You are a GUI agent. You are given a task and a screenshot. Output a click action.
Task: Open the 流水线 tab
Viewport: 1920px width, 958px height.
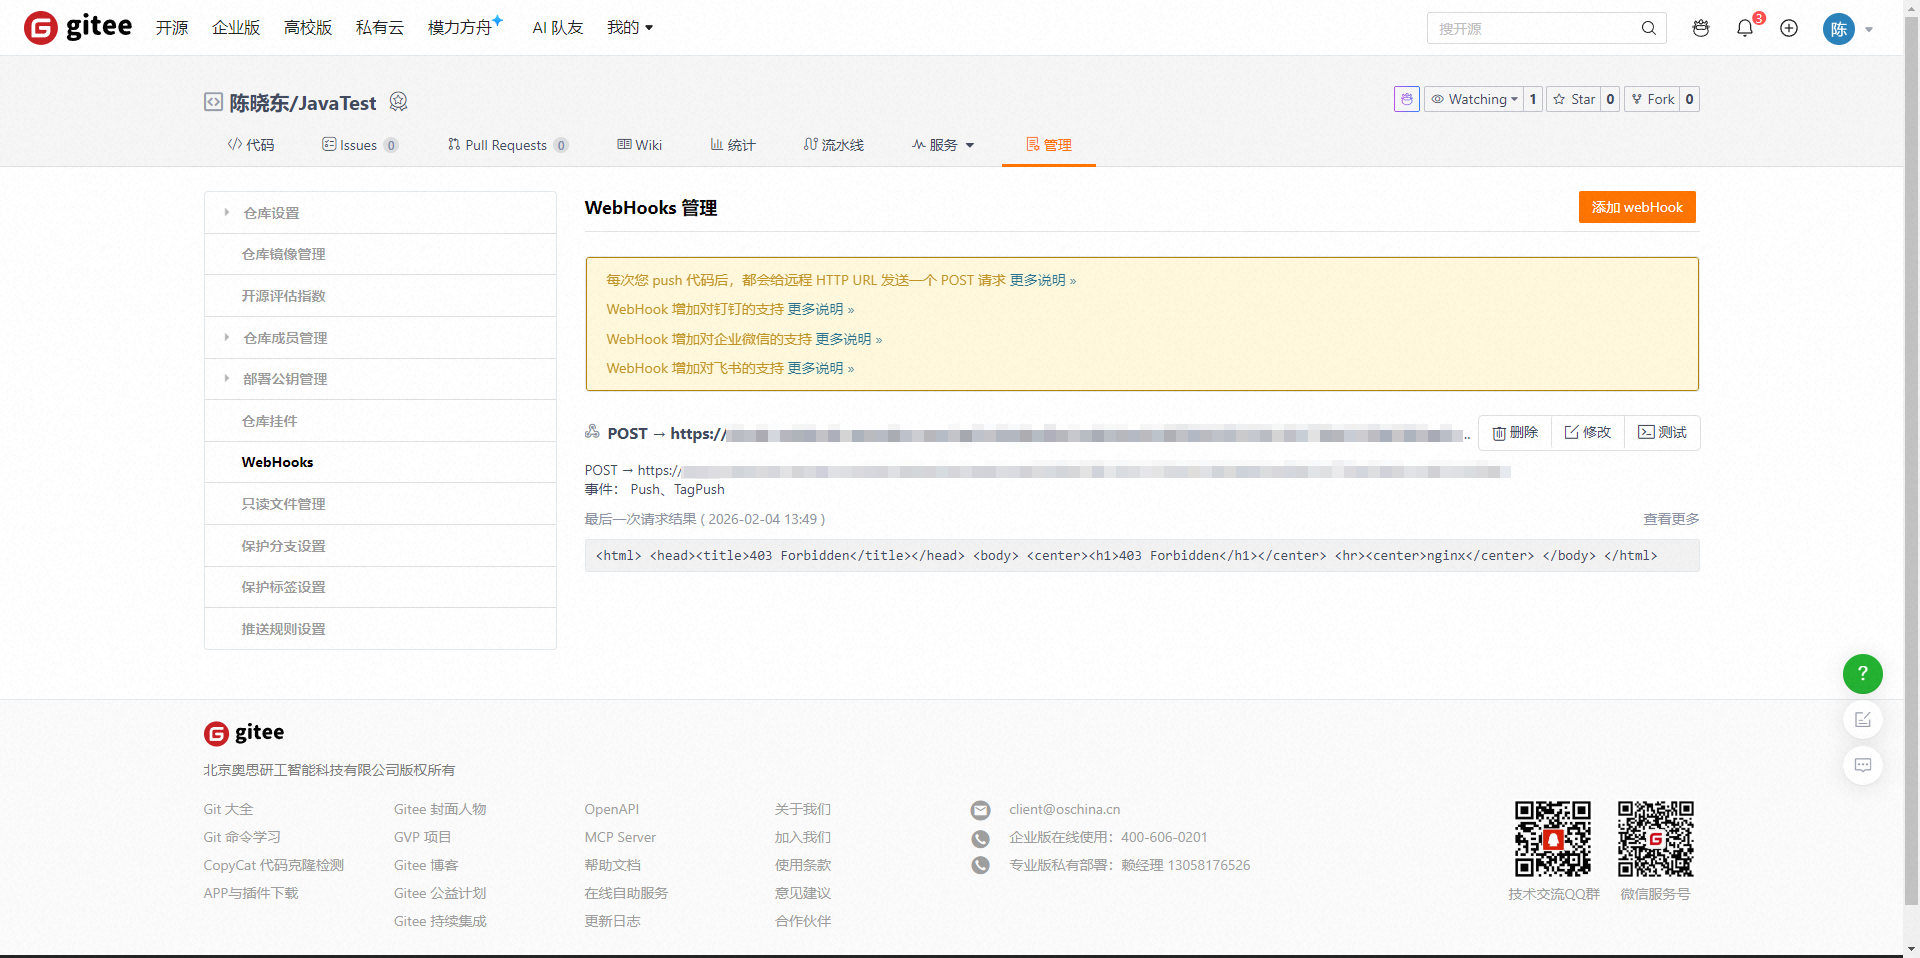(834, 145)
